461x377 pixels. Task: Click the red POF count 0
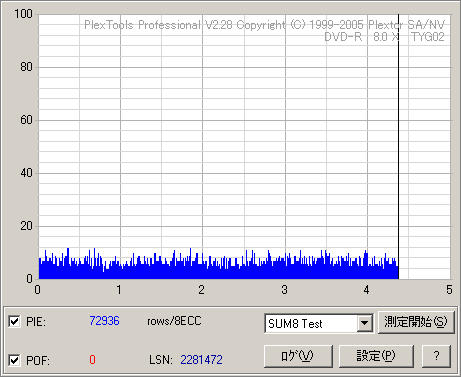coord(92,360)
